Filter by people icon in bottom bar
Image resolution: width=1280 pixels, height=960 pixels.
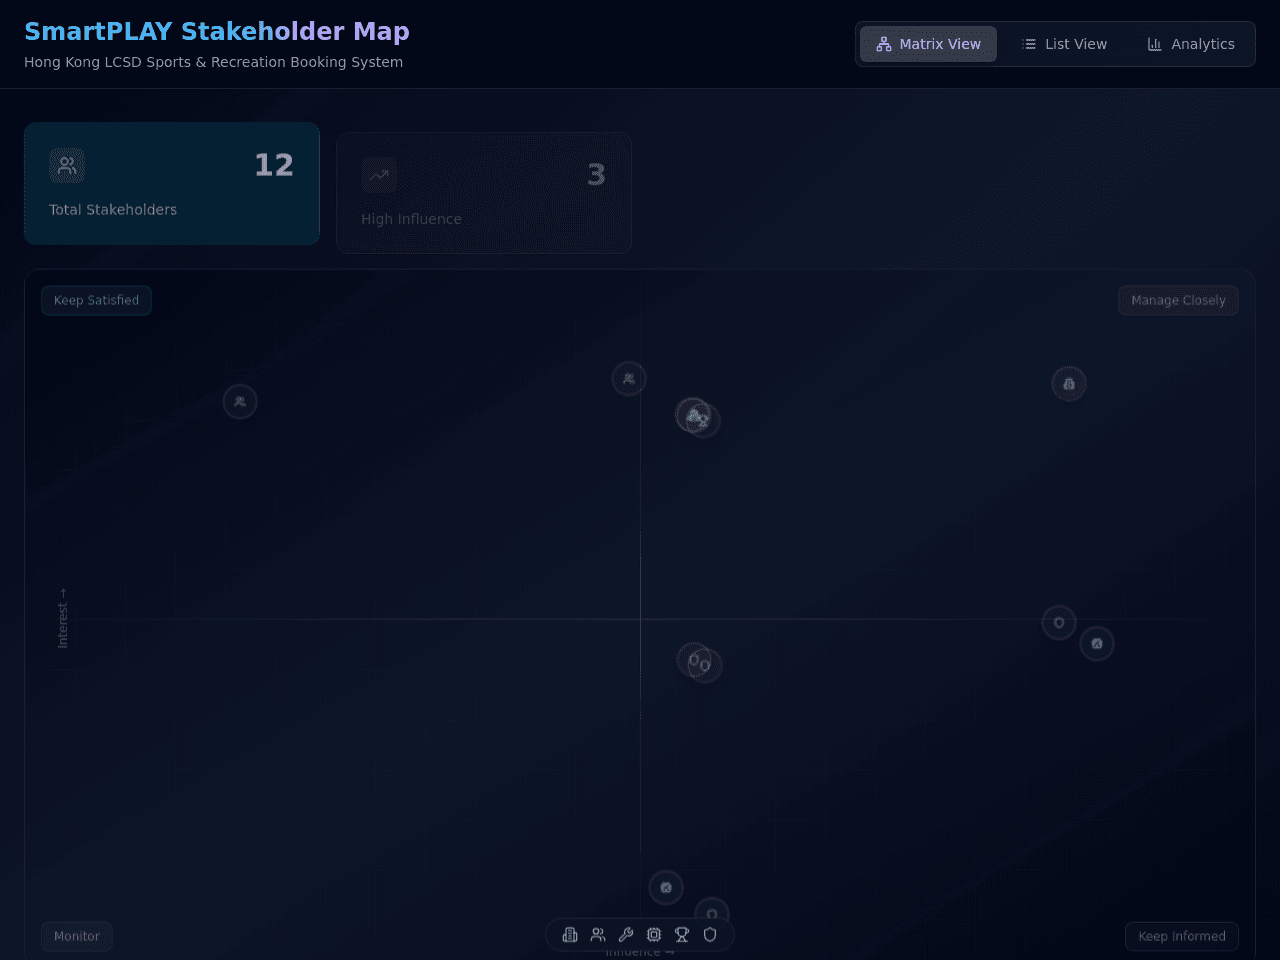click(x=598, y=935)
